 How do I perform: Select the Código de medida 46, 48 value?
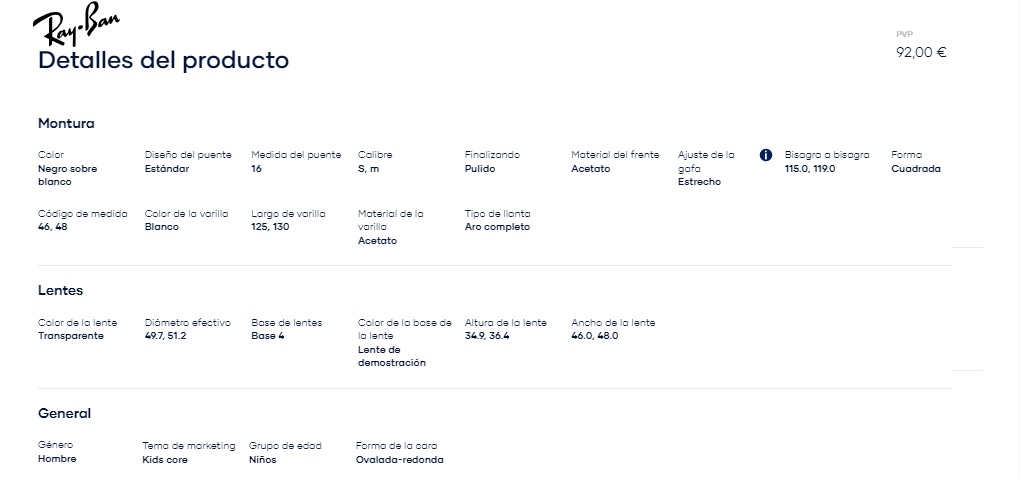53,227
